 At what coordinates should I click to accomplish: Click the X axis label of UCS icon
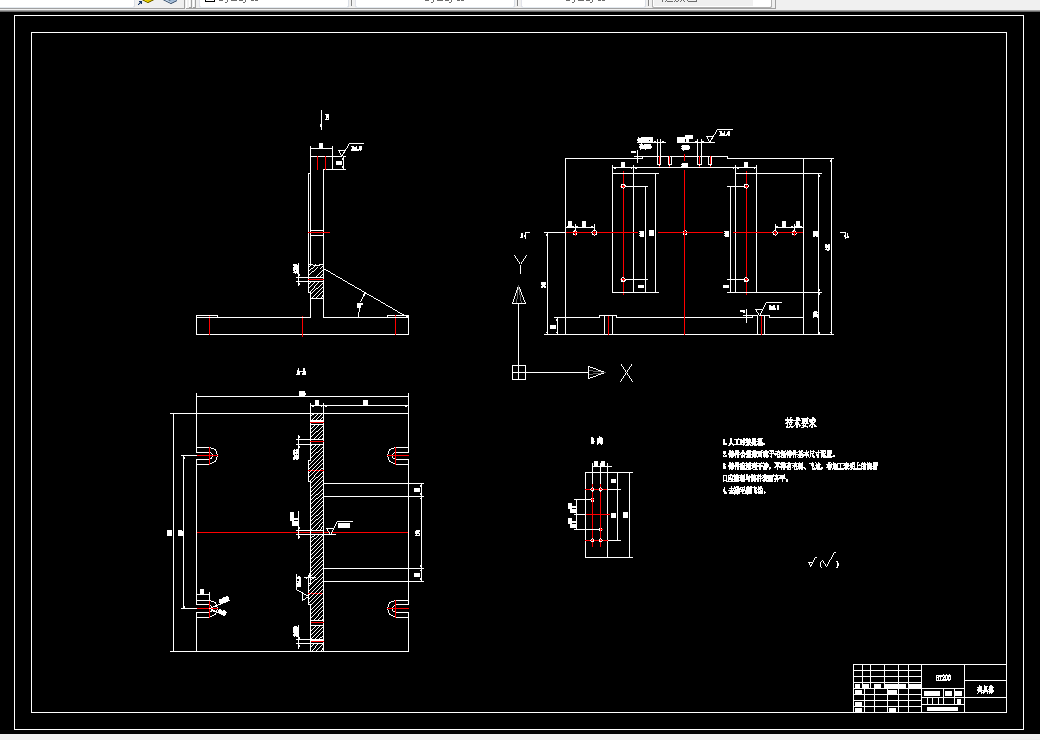pyautogui.click(x=626, y=373)
